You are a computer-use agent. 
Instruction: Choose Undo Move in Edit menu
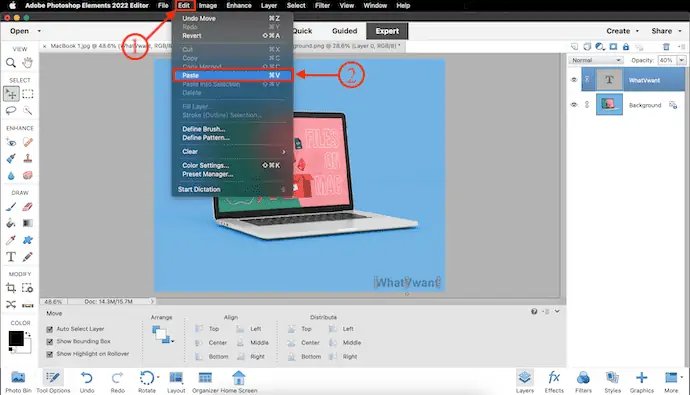(233, 18)
